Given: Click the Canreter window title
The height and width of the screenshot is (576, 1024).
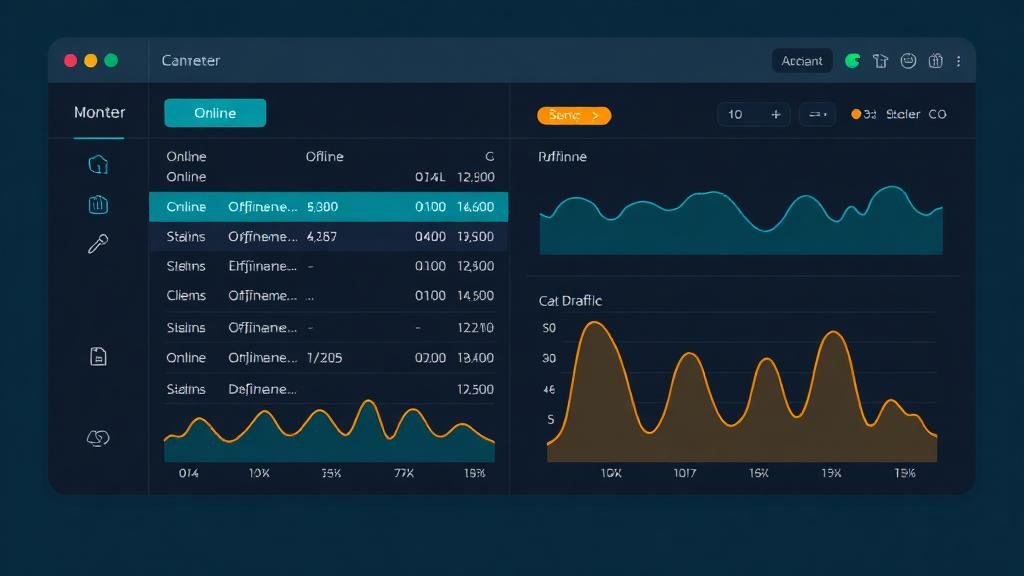Looking at the screenshot, I should tap(191, 61).
